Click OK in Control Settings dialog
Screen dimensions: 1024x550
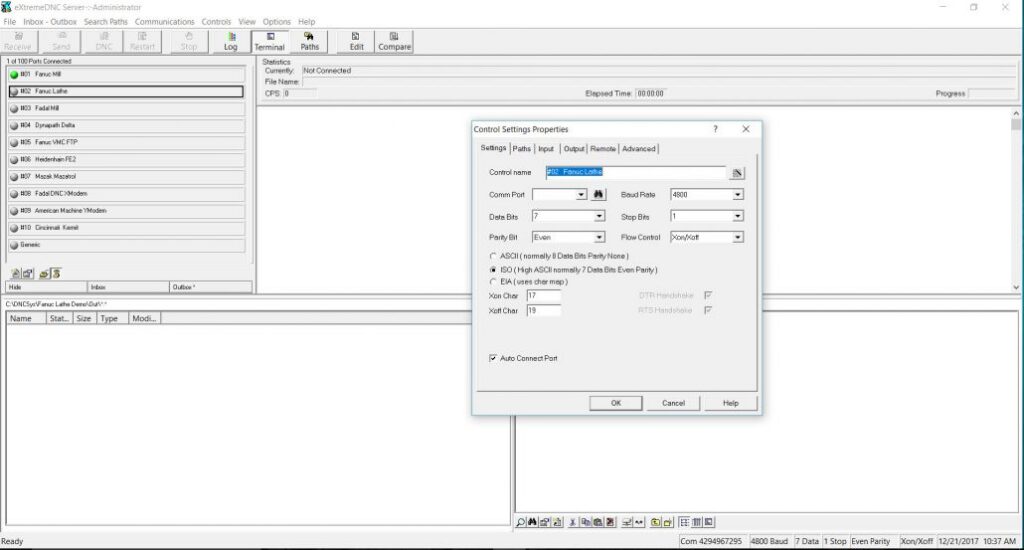(616, 403)
